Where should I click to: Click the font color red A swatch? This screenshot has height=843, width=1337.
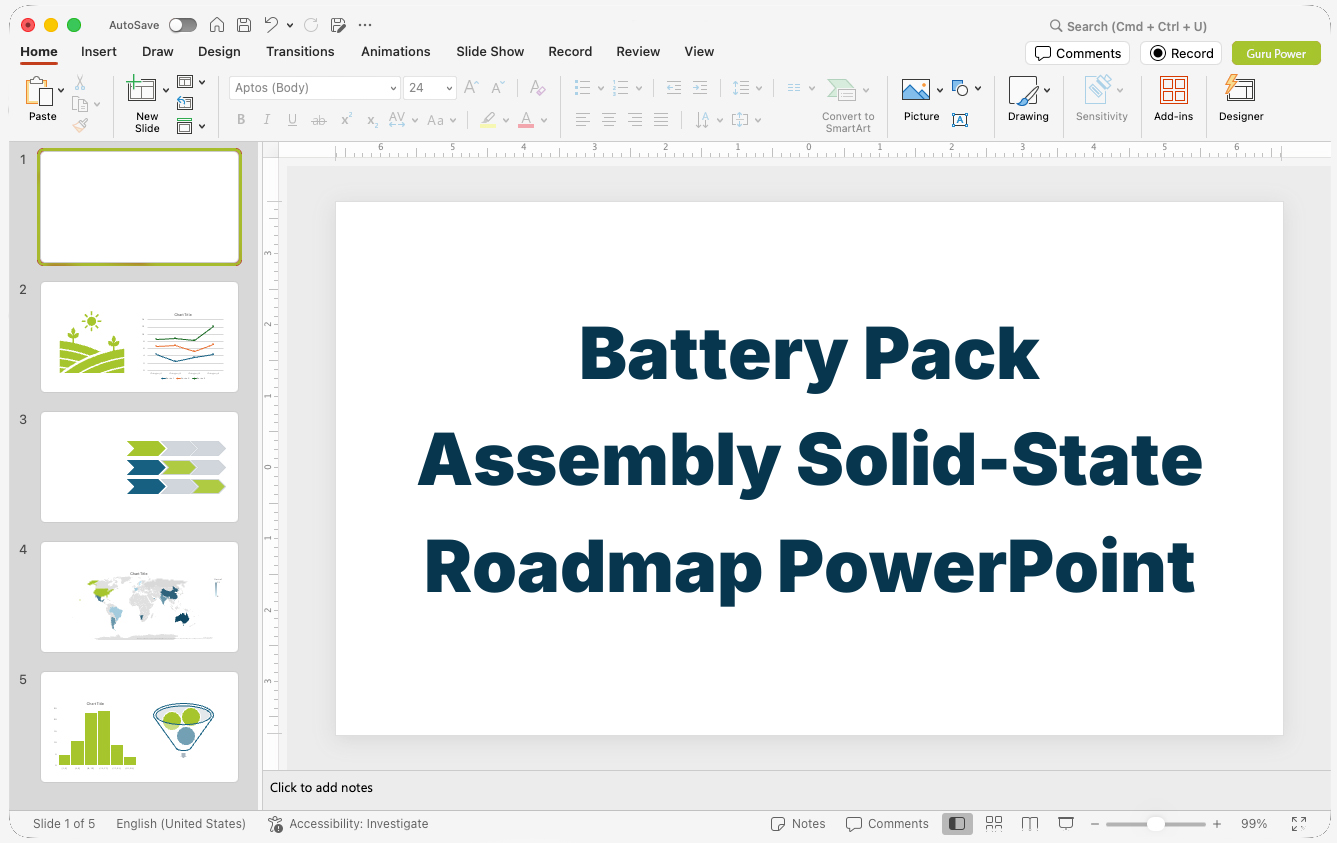coord(526,120)
